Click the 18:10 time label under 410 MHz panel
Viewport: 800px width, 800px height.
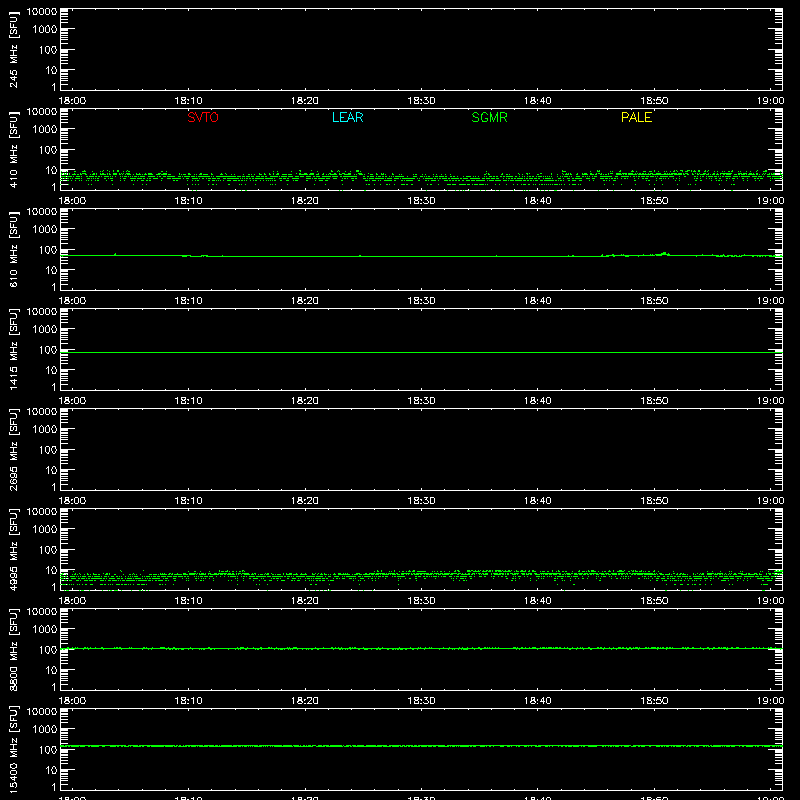pyautogui.click(x=188, y=201)
